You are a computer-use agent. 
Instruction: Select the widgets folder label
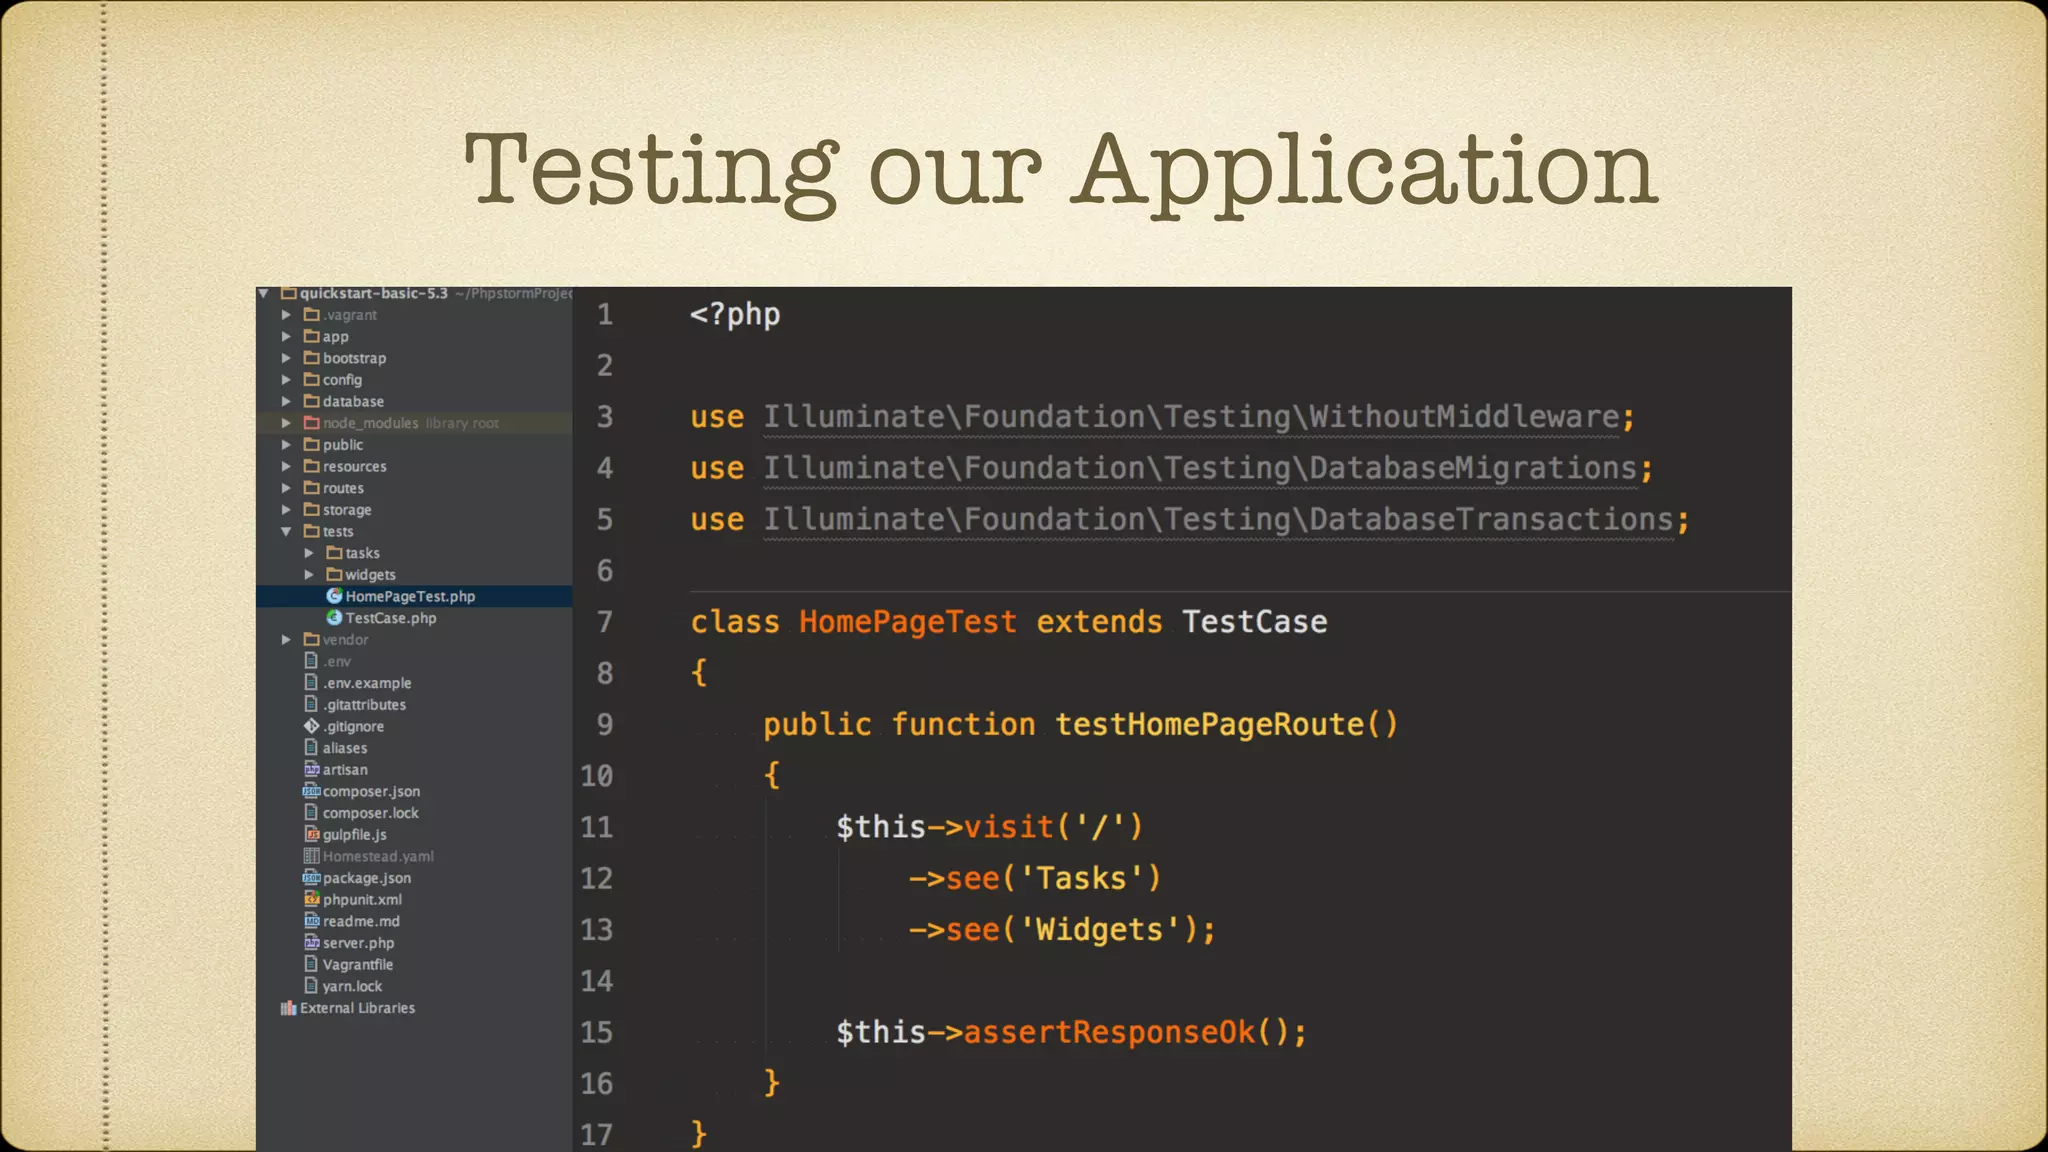(x=370, y=575)
